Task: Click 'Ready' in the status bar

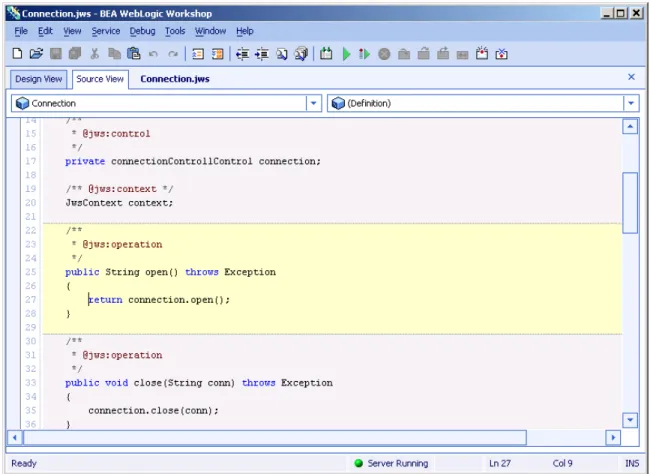Action: tap(24, 463)
